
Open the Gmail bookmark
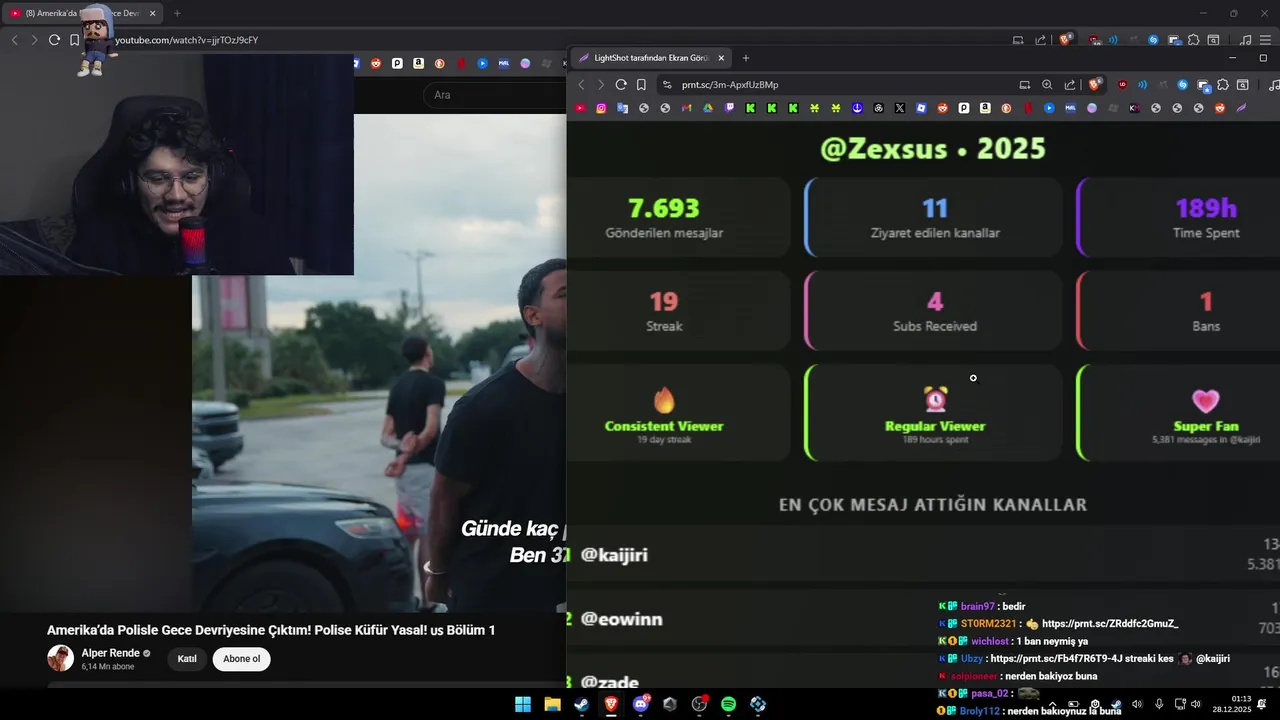coord(686,108)
